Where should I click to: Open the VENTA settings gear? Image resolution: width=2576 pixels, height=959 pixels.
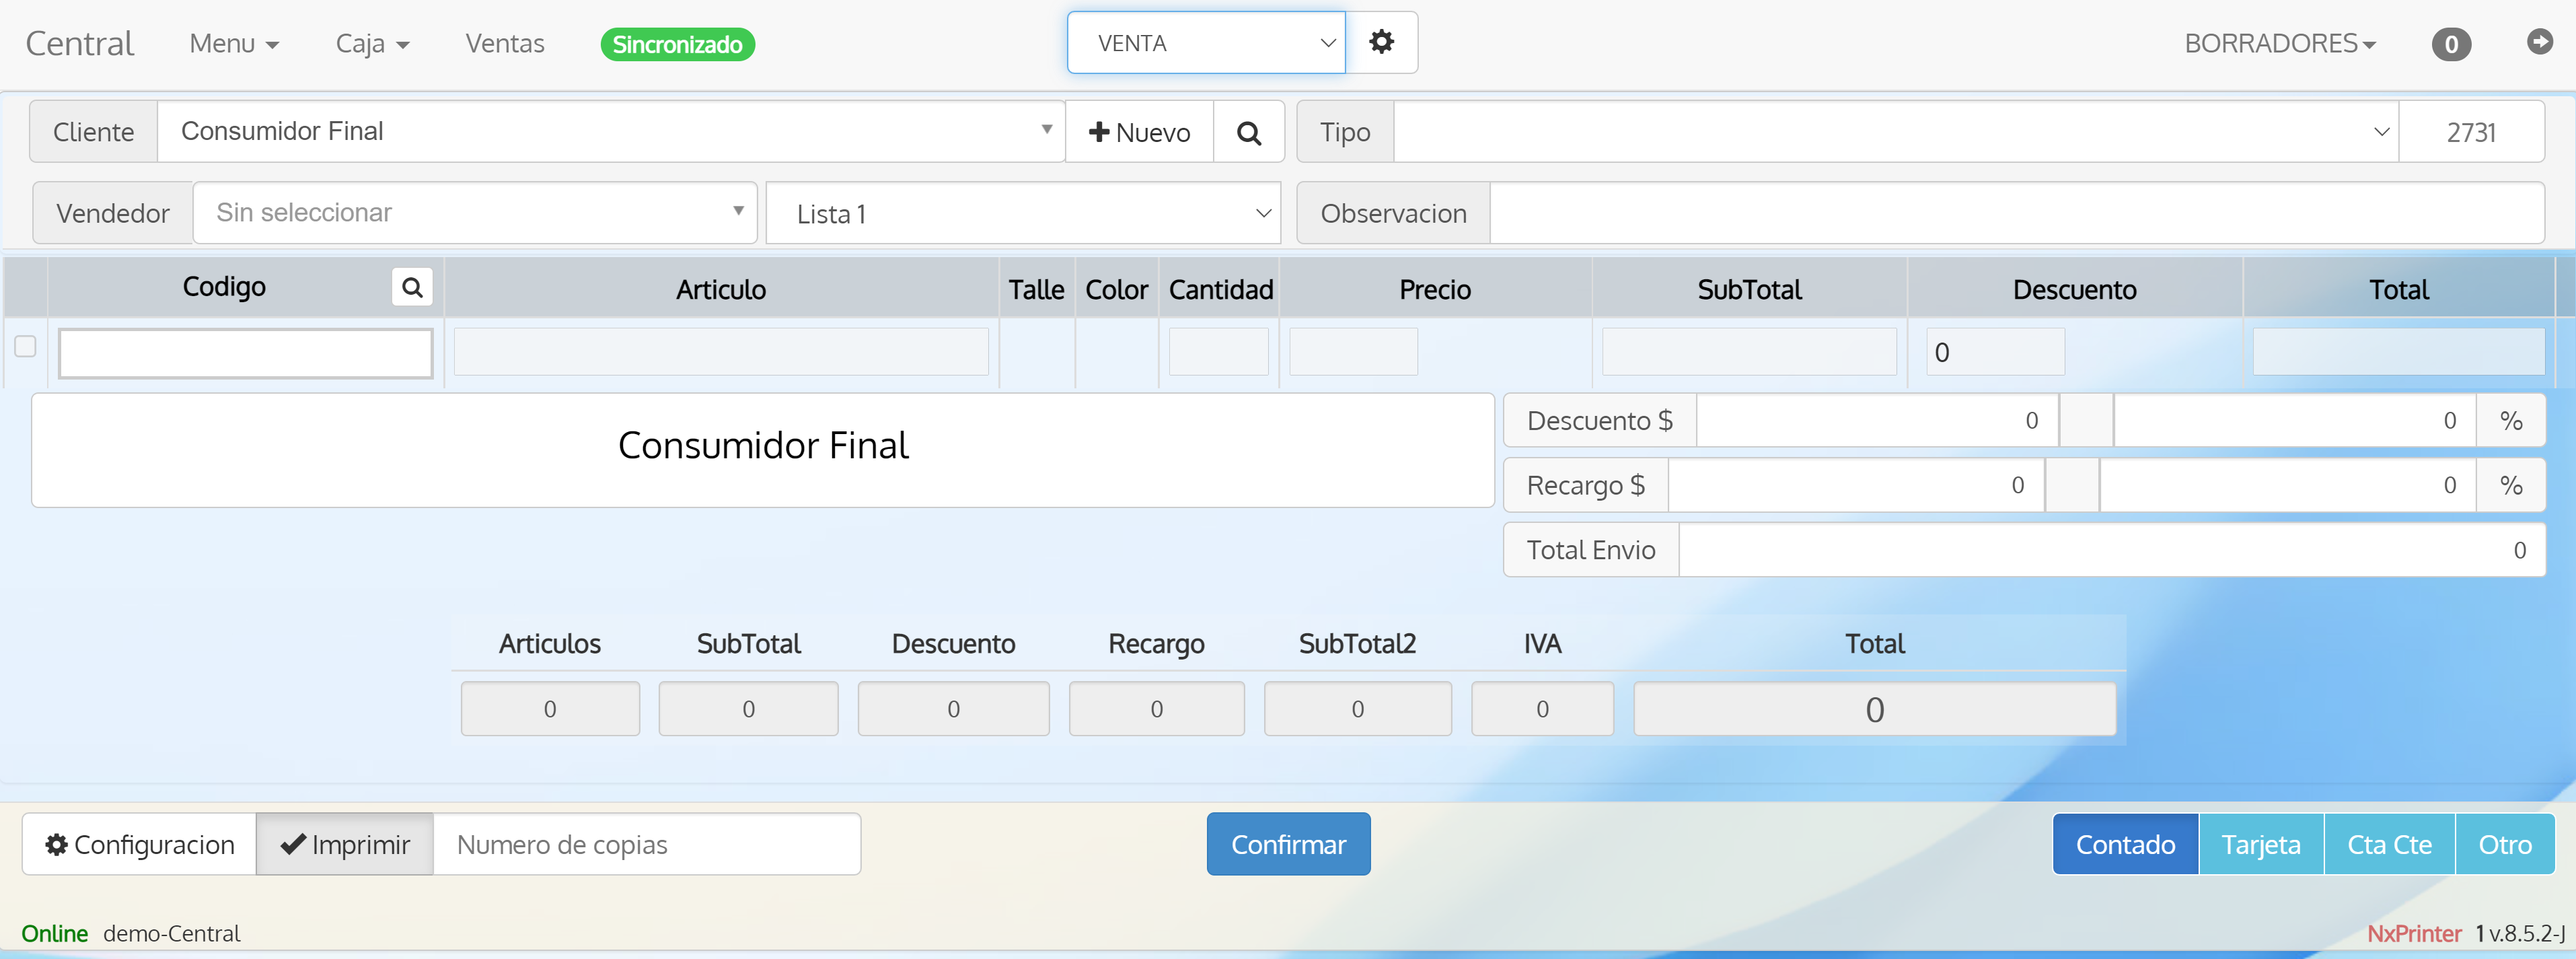pos(1382,42)
